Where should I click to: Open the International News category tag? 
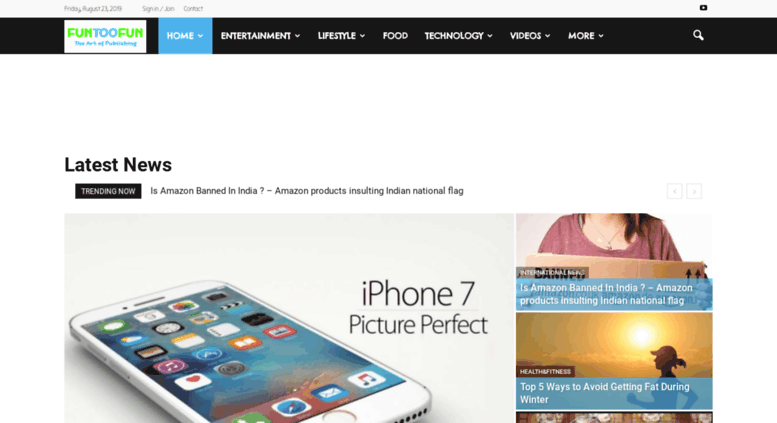[552, 273]
